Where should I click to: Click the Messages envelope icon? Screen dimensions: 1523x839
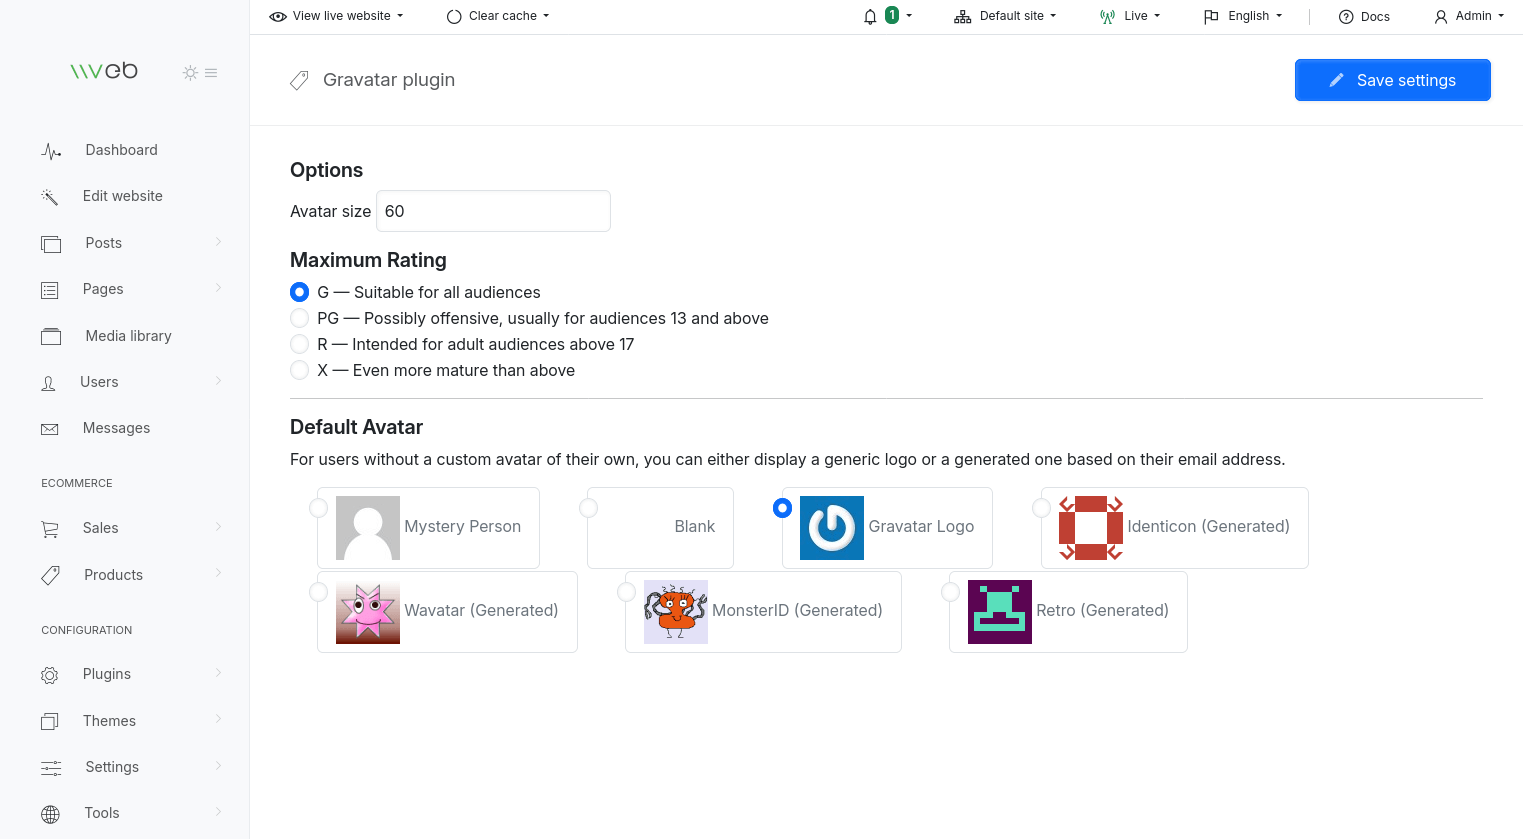[50, 428]
